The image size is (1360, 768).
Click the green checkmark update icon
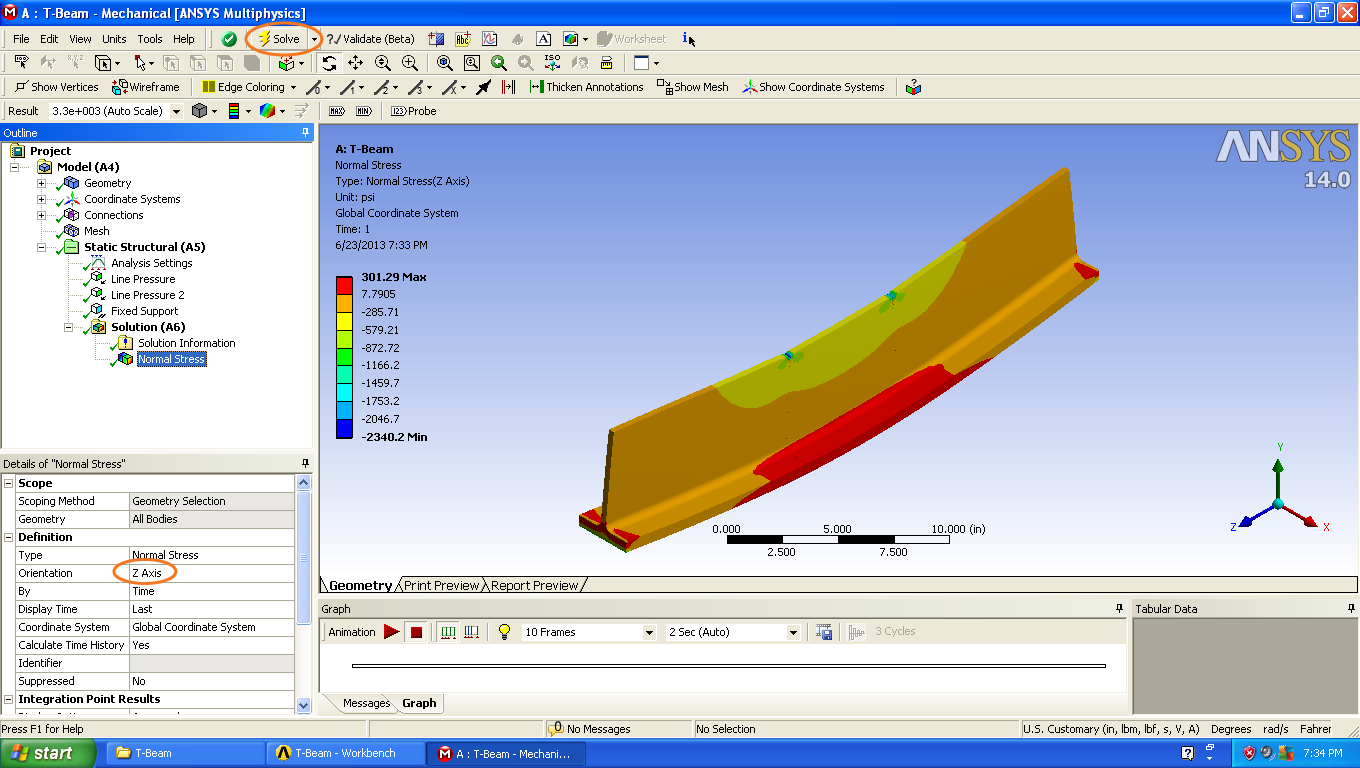pyautogui.click(x=229, y=39)
